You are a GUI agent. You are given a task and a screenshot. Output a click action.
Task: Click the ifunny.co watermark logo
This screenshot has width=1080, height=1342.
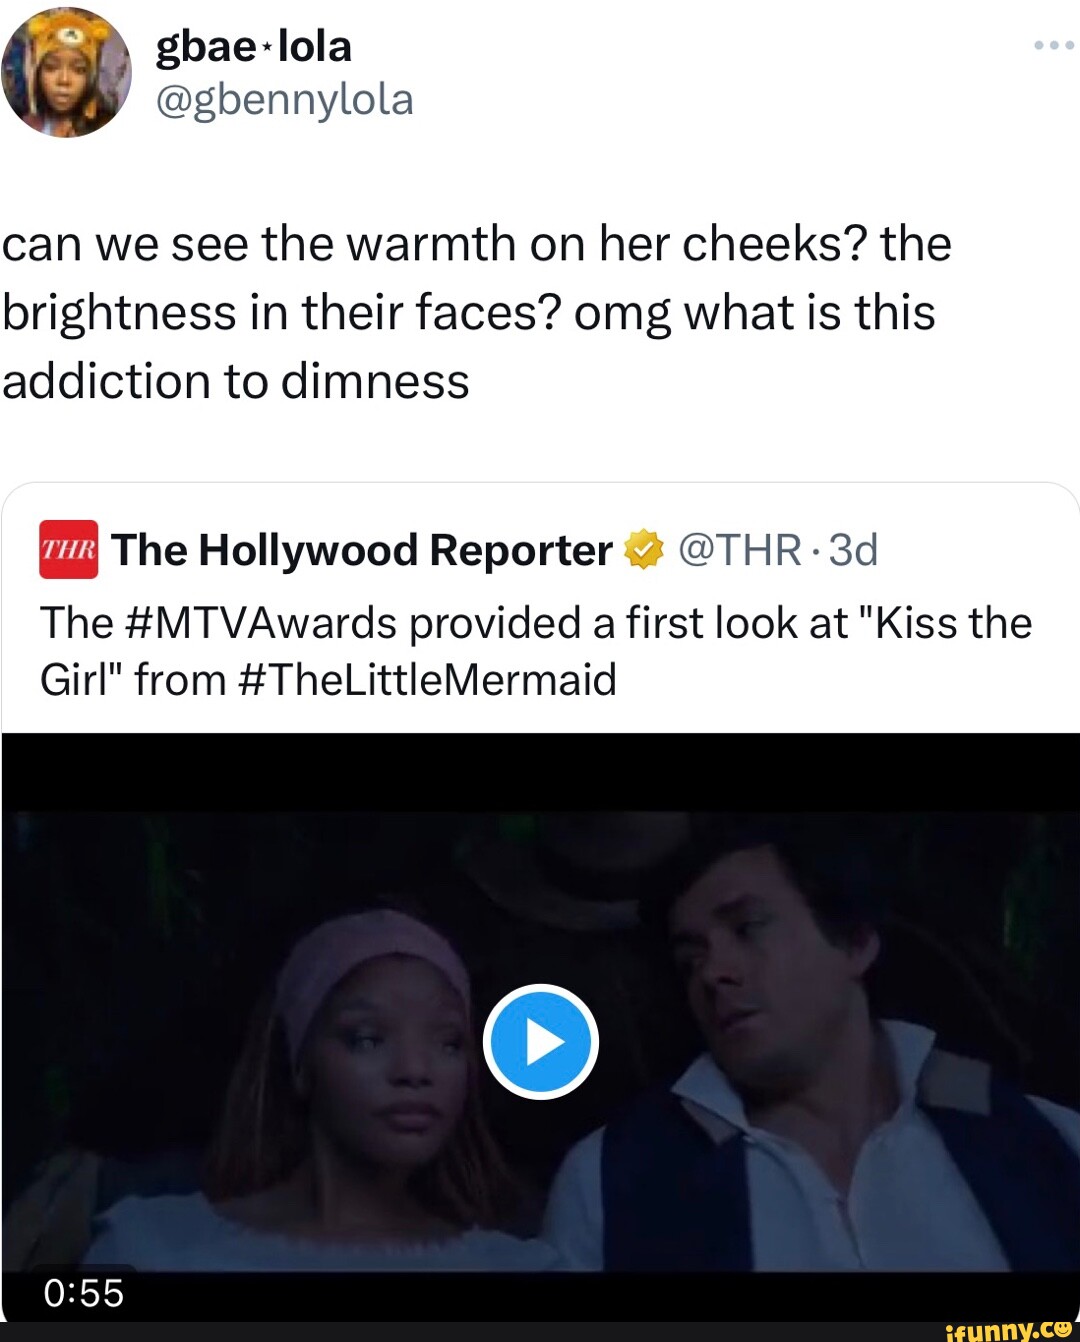tap(1007, 1330)
